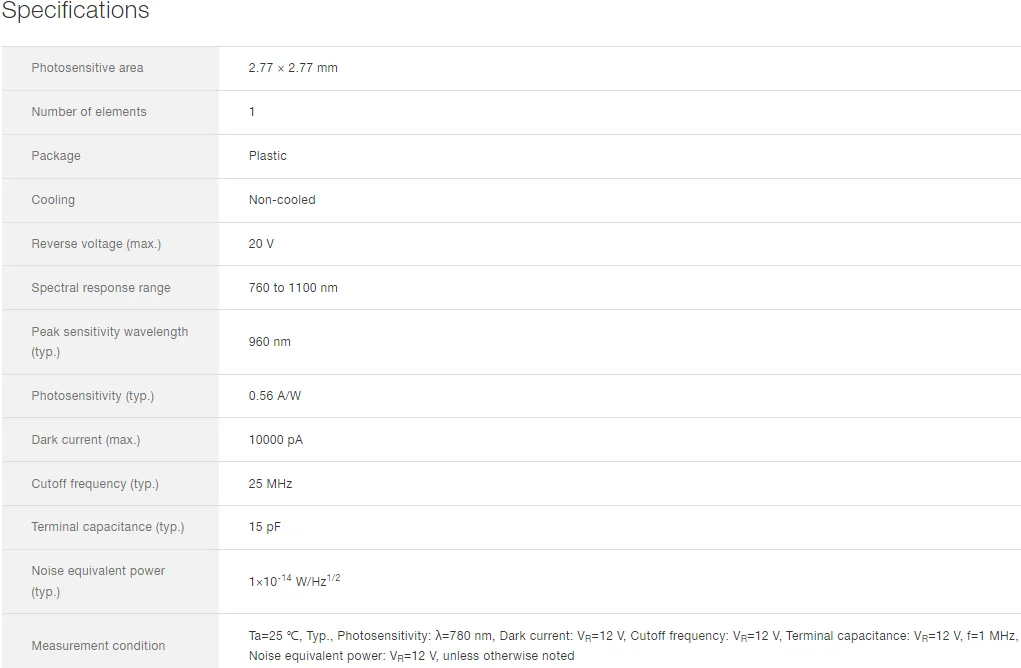Click the Noise equivalent power label
Screen dimensions: 1021x668
pyautogui.click(x=98, y=571)
